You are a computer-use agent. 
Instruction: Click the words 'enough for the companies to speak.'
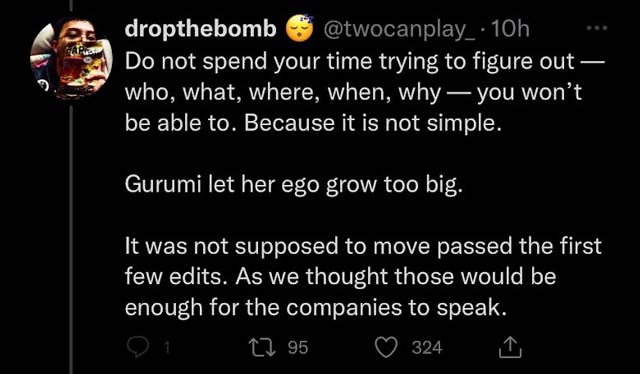316,308
